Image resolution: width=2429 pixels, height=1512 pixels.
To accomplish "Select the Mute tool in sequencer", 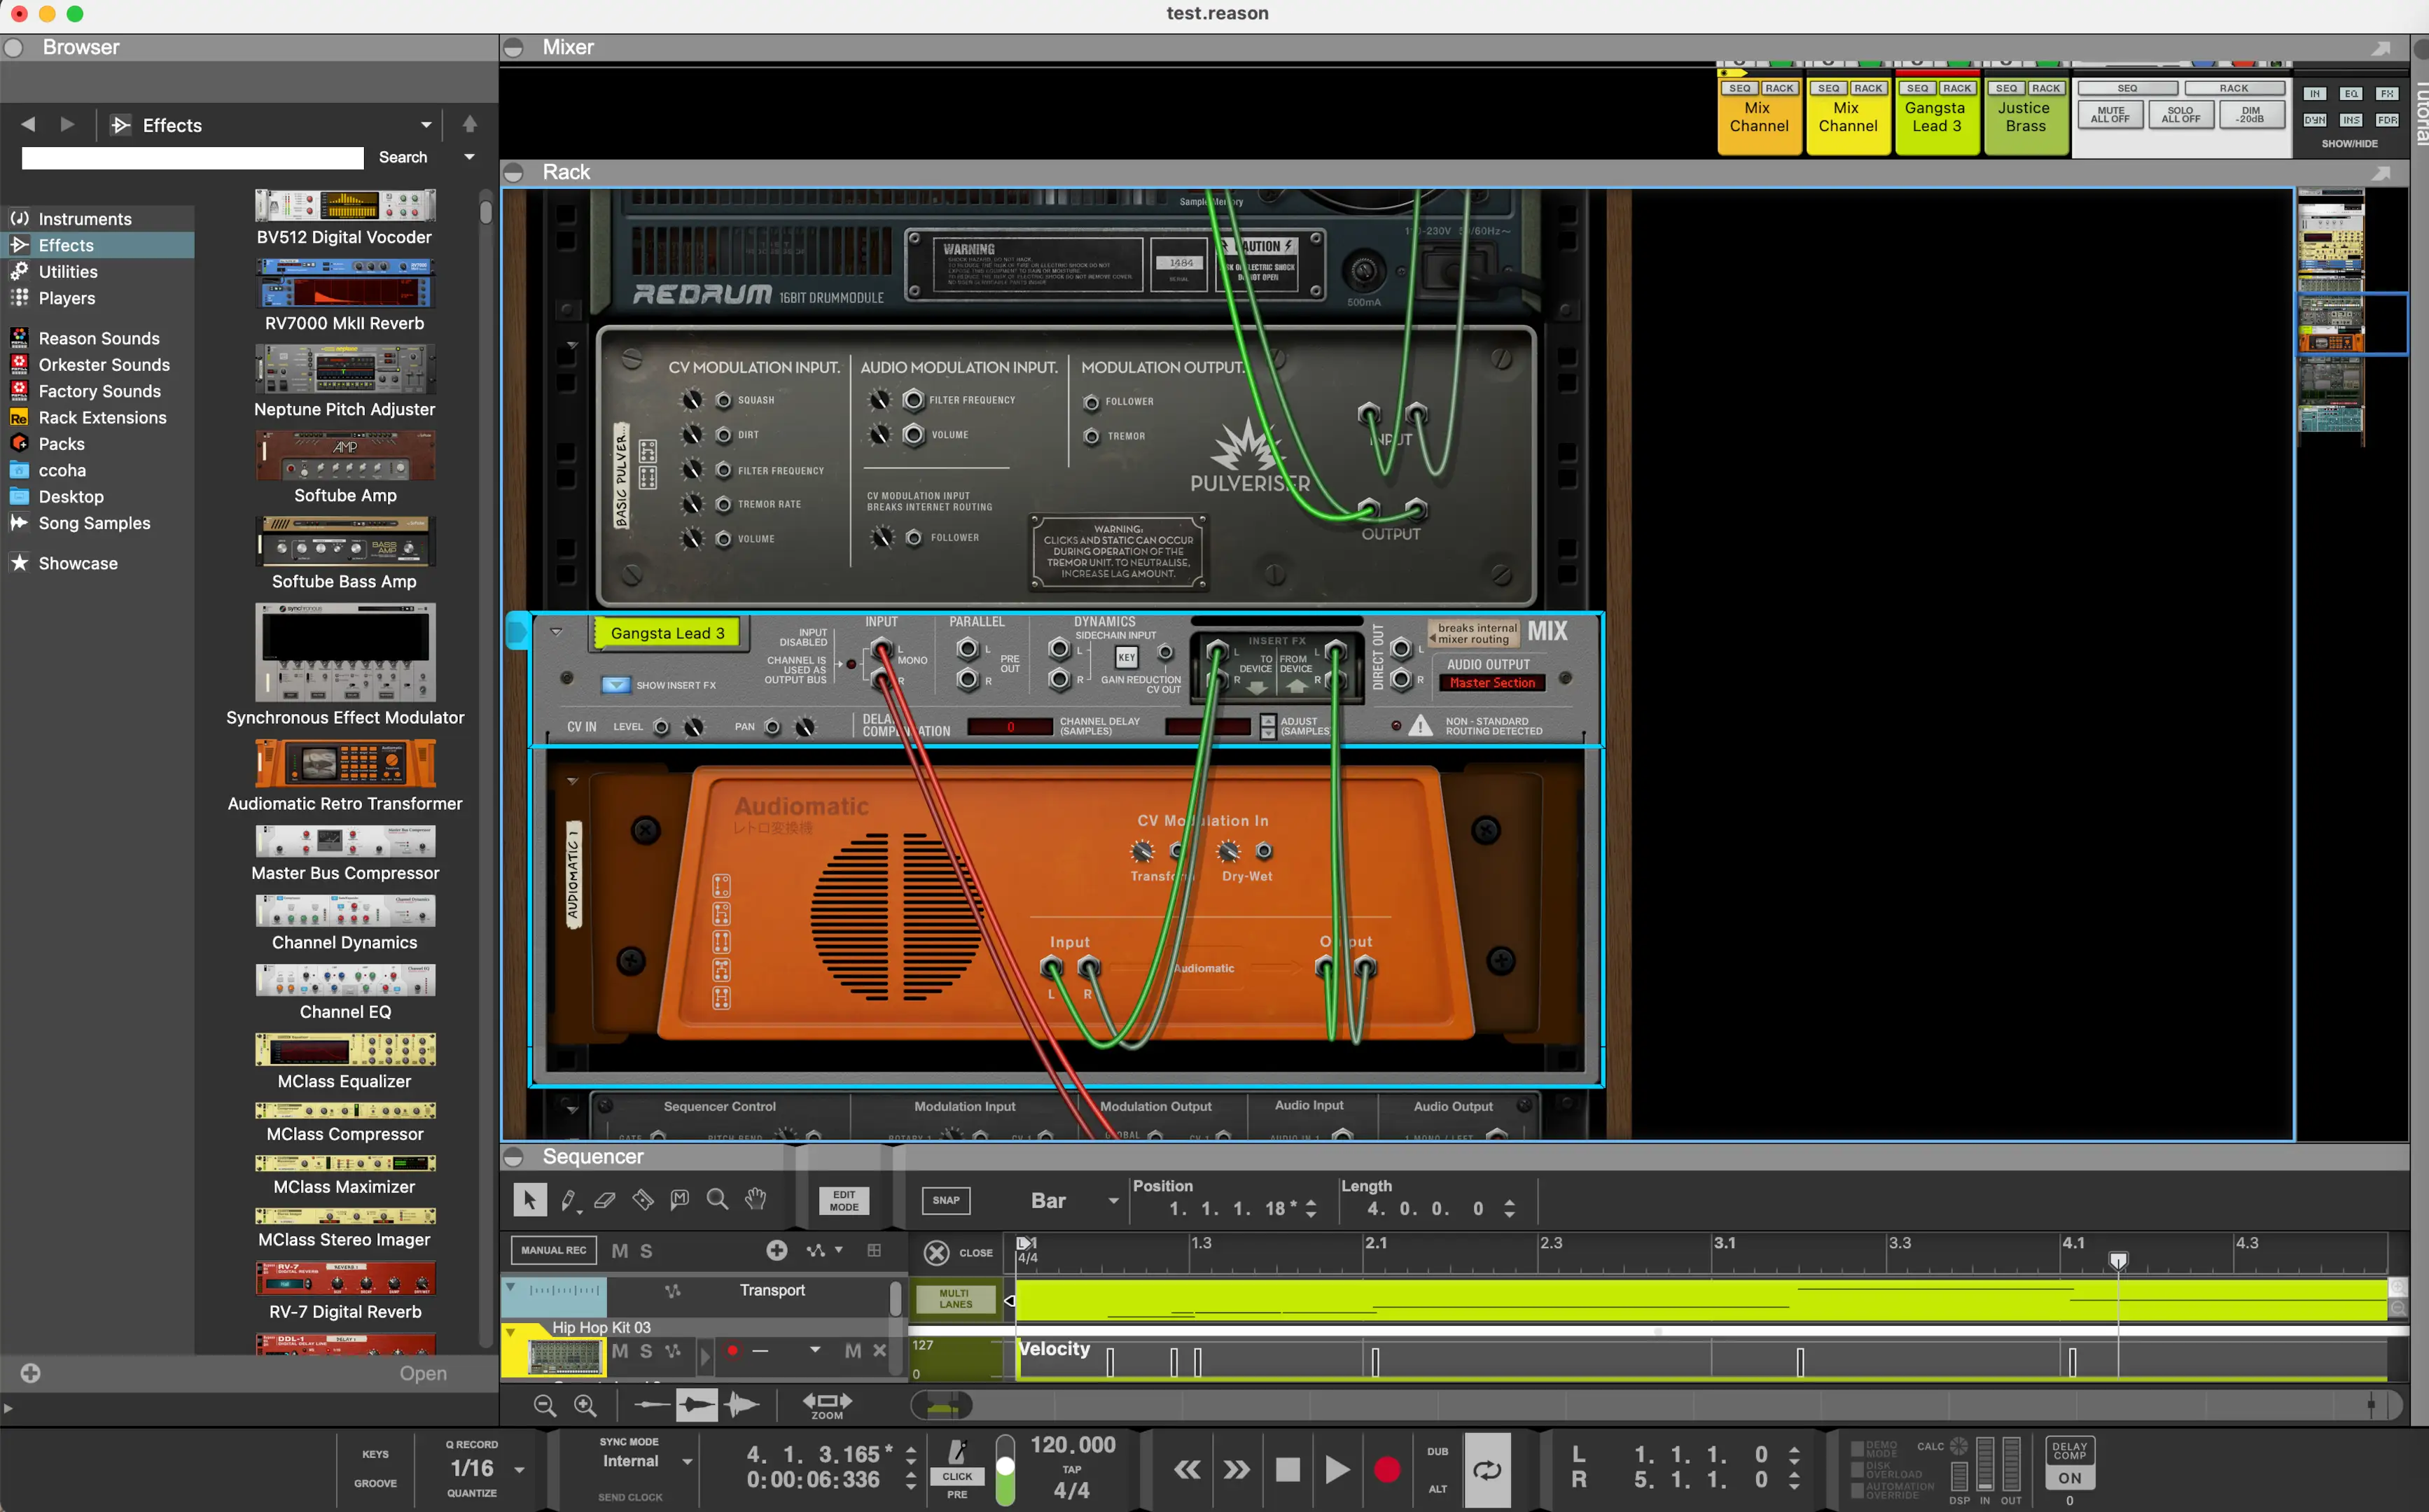I will click(x=680, y=1199).
